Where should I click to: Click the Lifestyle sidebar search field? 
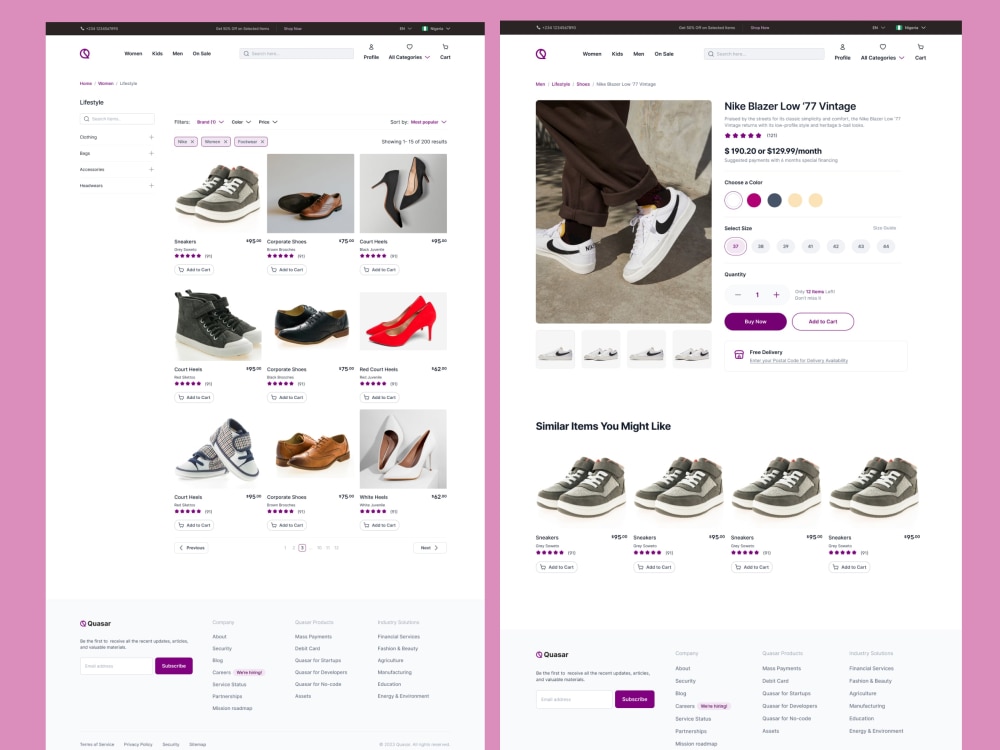click(117, 119)
